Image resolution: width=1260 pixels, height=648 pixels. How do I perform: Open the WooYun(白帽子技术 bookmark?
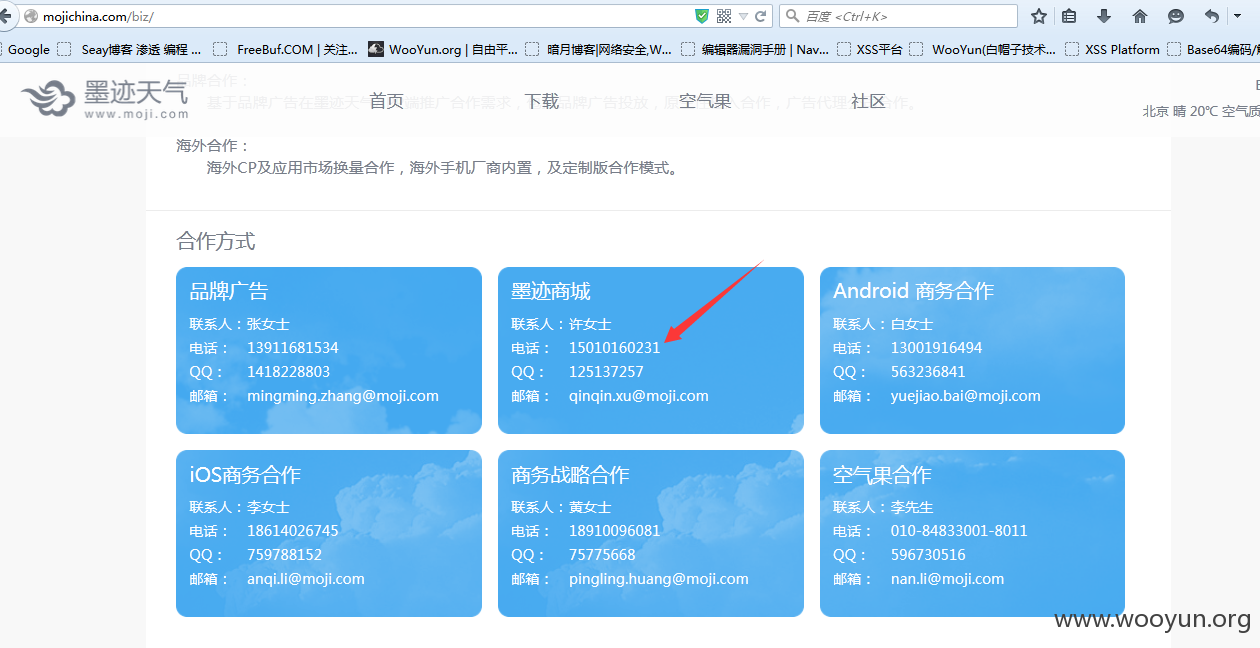[x=984, y=49]
